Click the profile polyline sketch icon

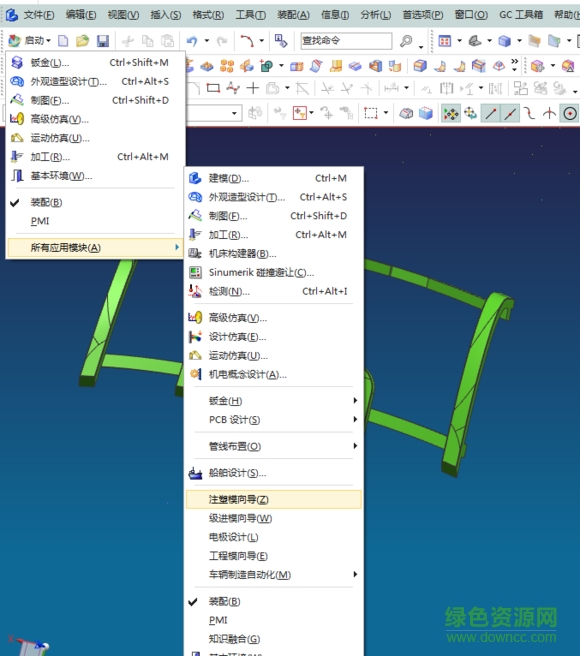(233, 88)
